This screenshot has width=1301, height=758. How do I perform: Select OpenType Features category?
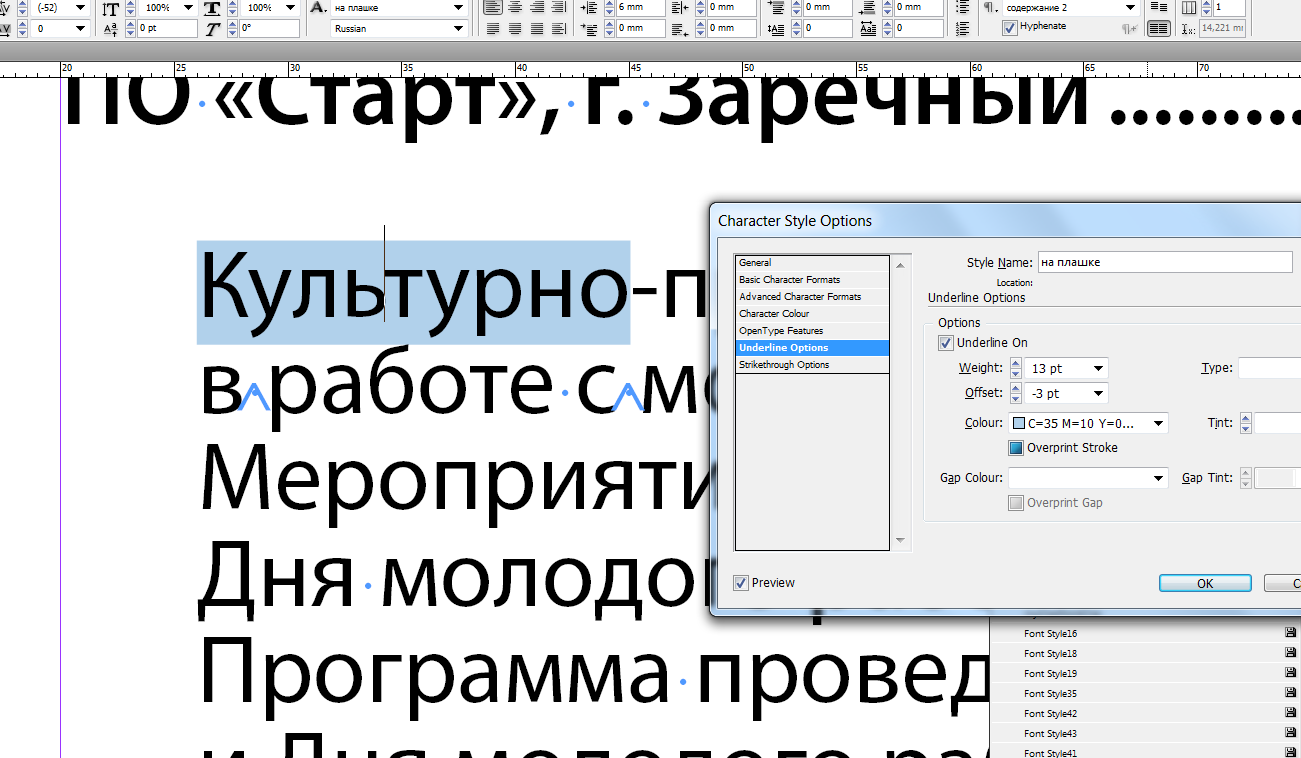tap(812, 331)
